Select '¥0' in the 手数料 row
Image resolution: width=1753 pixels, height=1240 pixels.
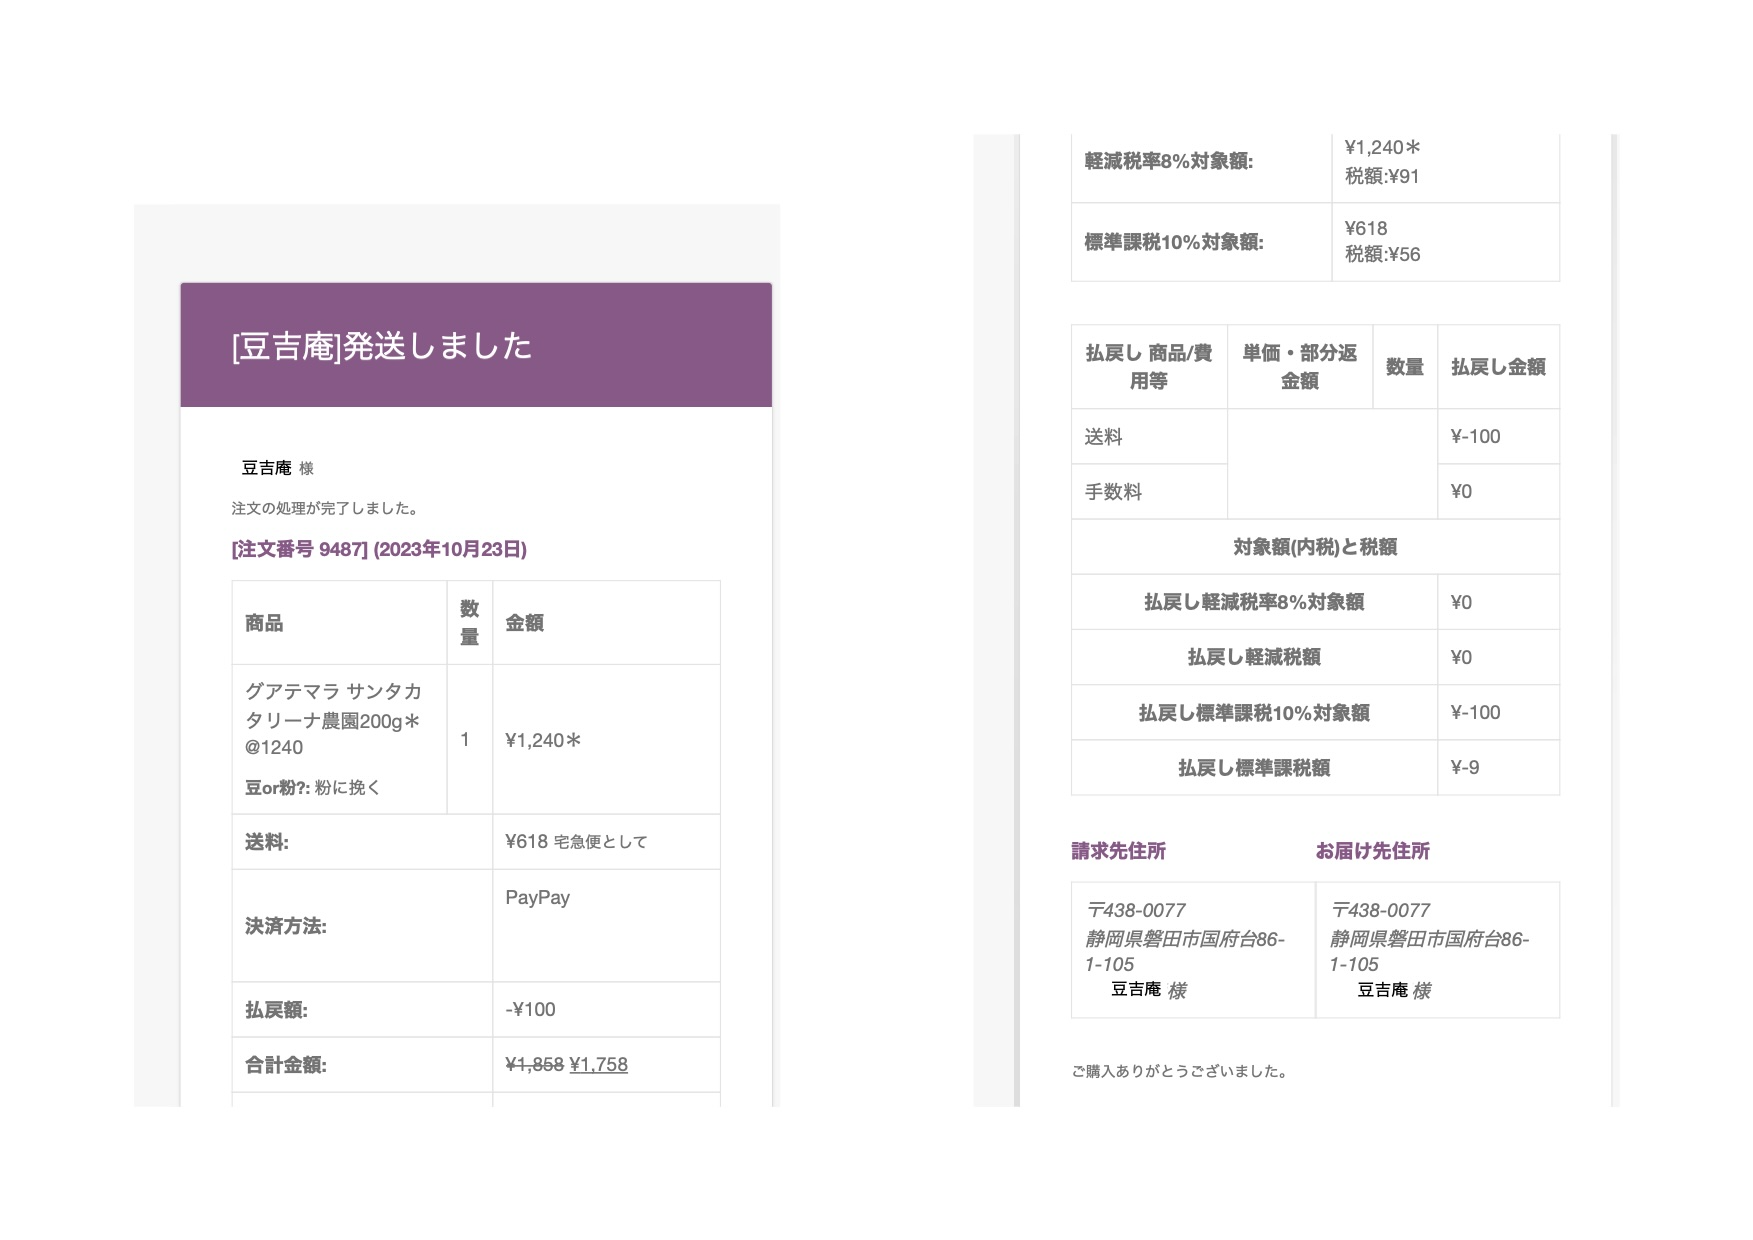tap(1461, 491)
